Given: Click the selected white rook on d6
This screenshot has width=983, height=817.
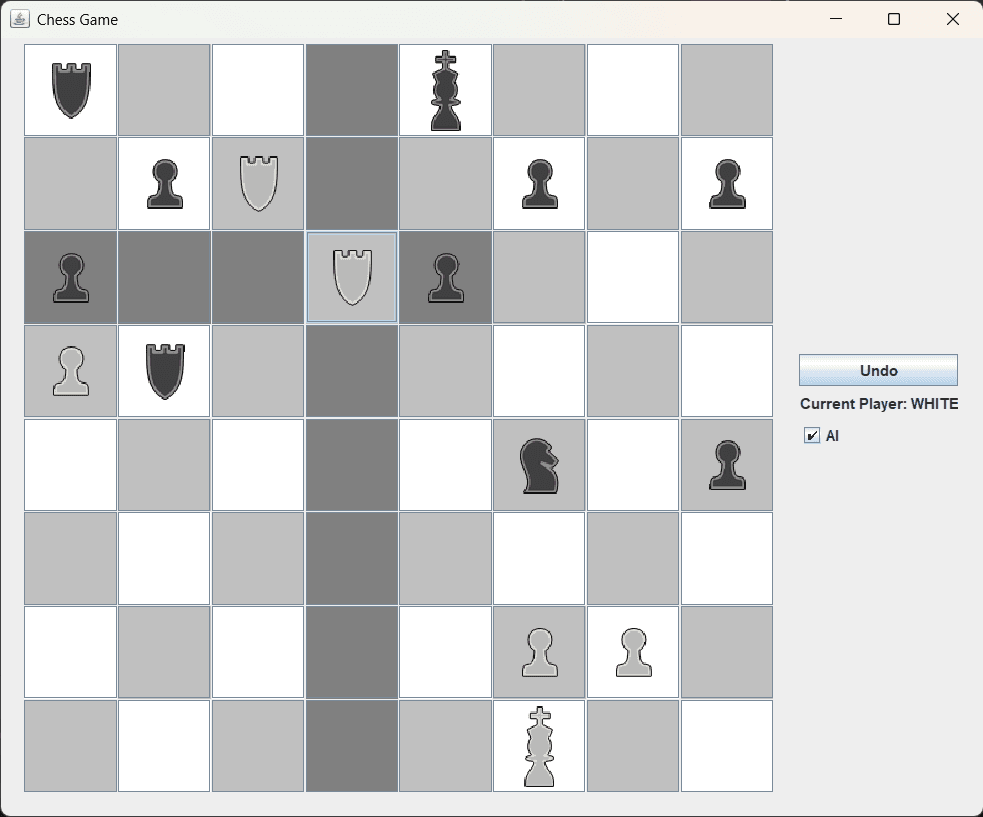Looking at the screenshot, I should click(x=352, y=277).
